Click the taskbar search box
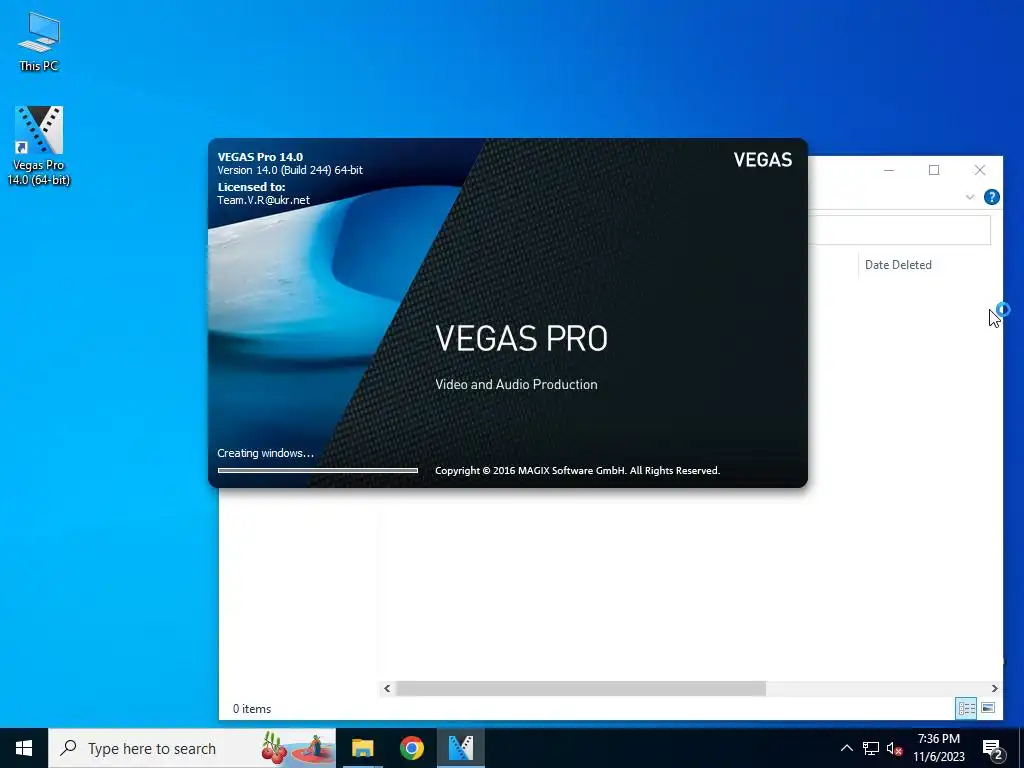The height and width of the screenshot is (768, 1024). [192, 748]
